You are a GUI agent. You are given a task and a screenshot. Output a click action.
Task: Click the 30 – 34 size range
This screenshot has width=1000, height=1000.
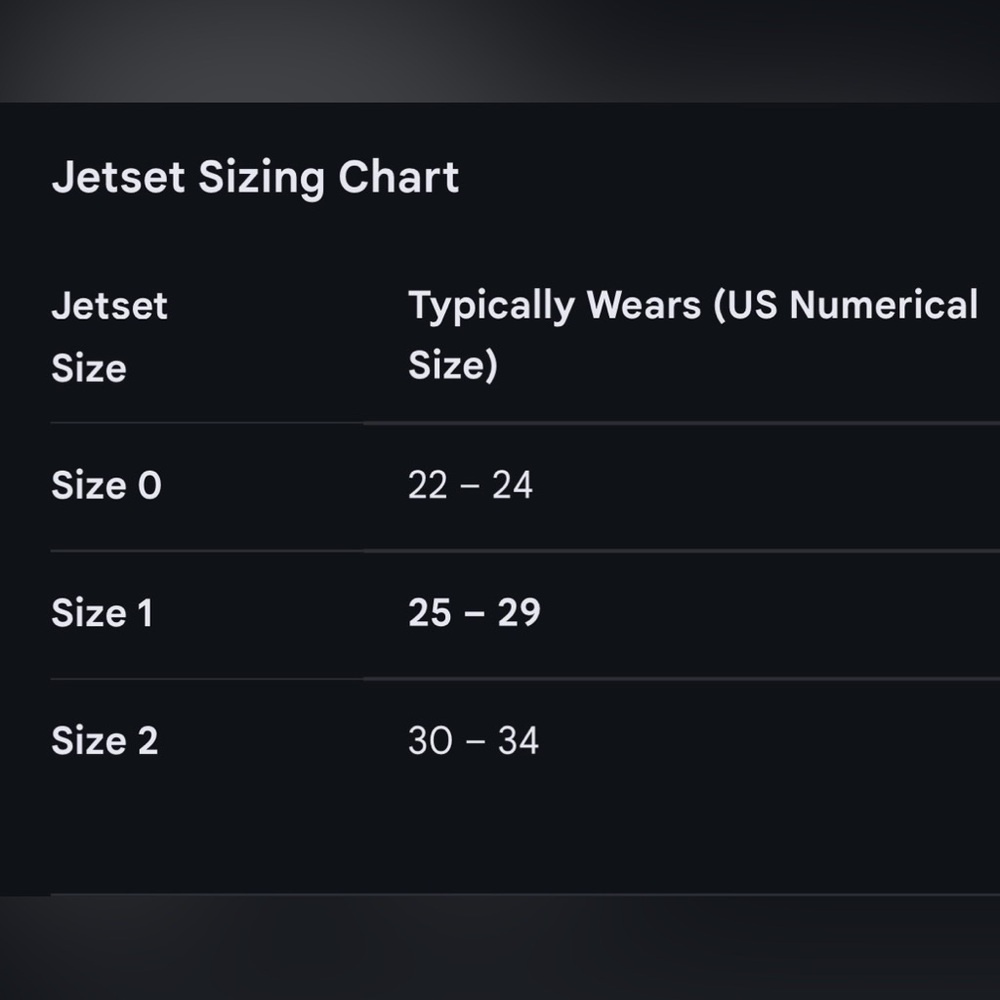(473, 740)
